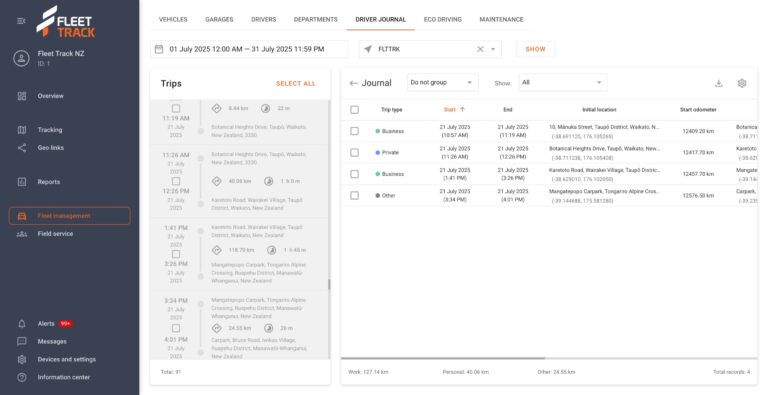The width and height of the screenshot is (768, 395).
Task: Switch to the Drivers tab
Action: coord(264,20)
